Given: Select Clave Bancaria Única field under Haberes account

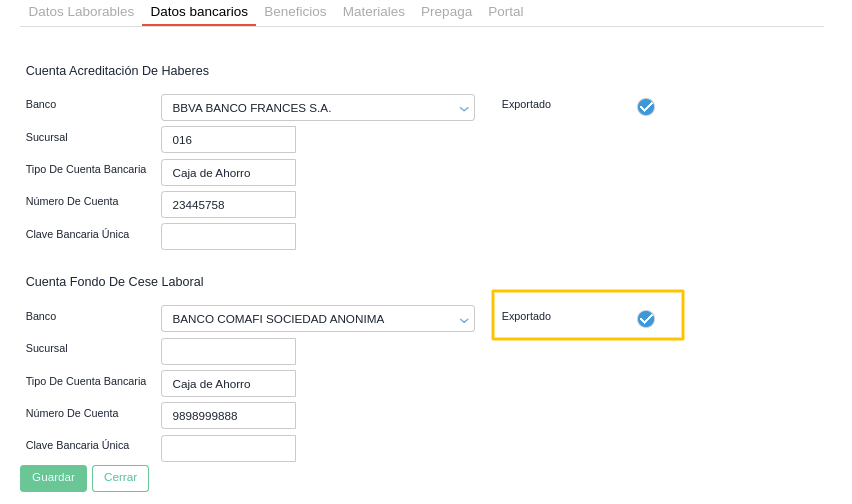Looking at the screenshot, I should 228,237.
